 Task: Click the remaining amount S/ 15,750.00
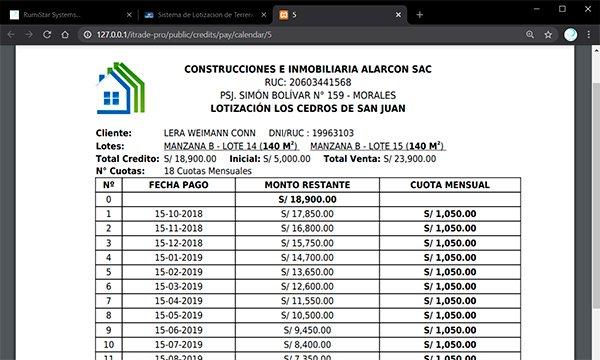[307, 243]
